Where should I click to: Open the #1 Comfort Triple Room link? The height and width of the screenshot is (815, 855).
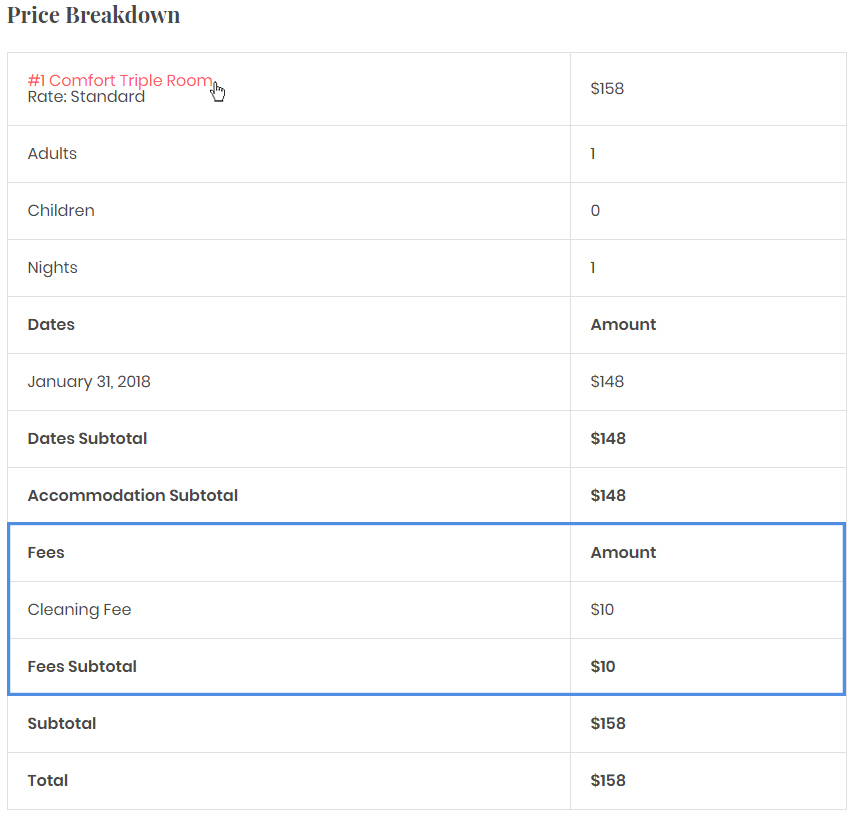tap(119, 80)
